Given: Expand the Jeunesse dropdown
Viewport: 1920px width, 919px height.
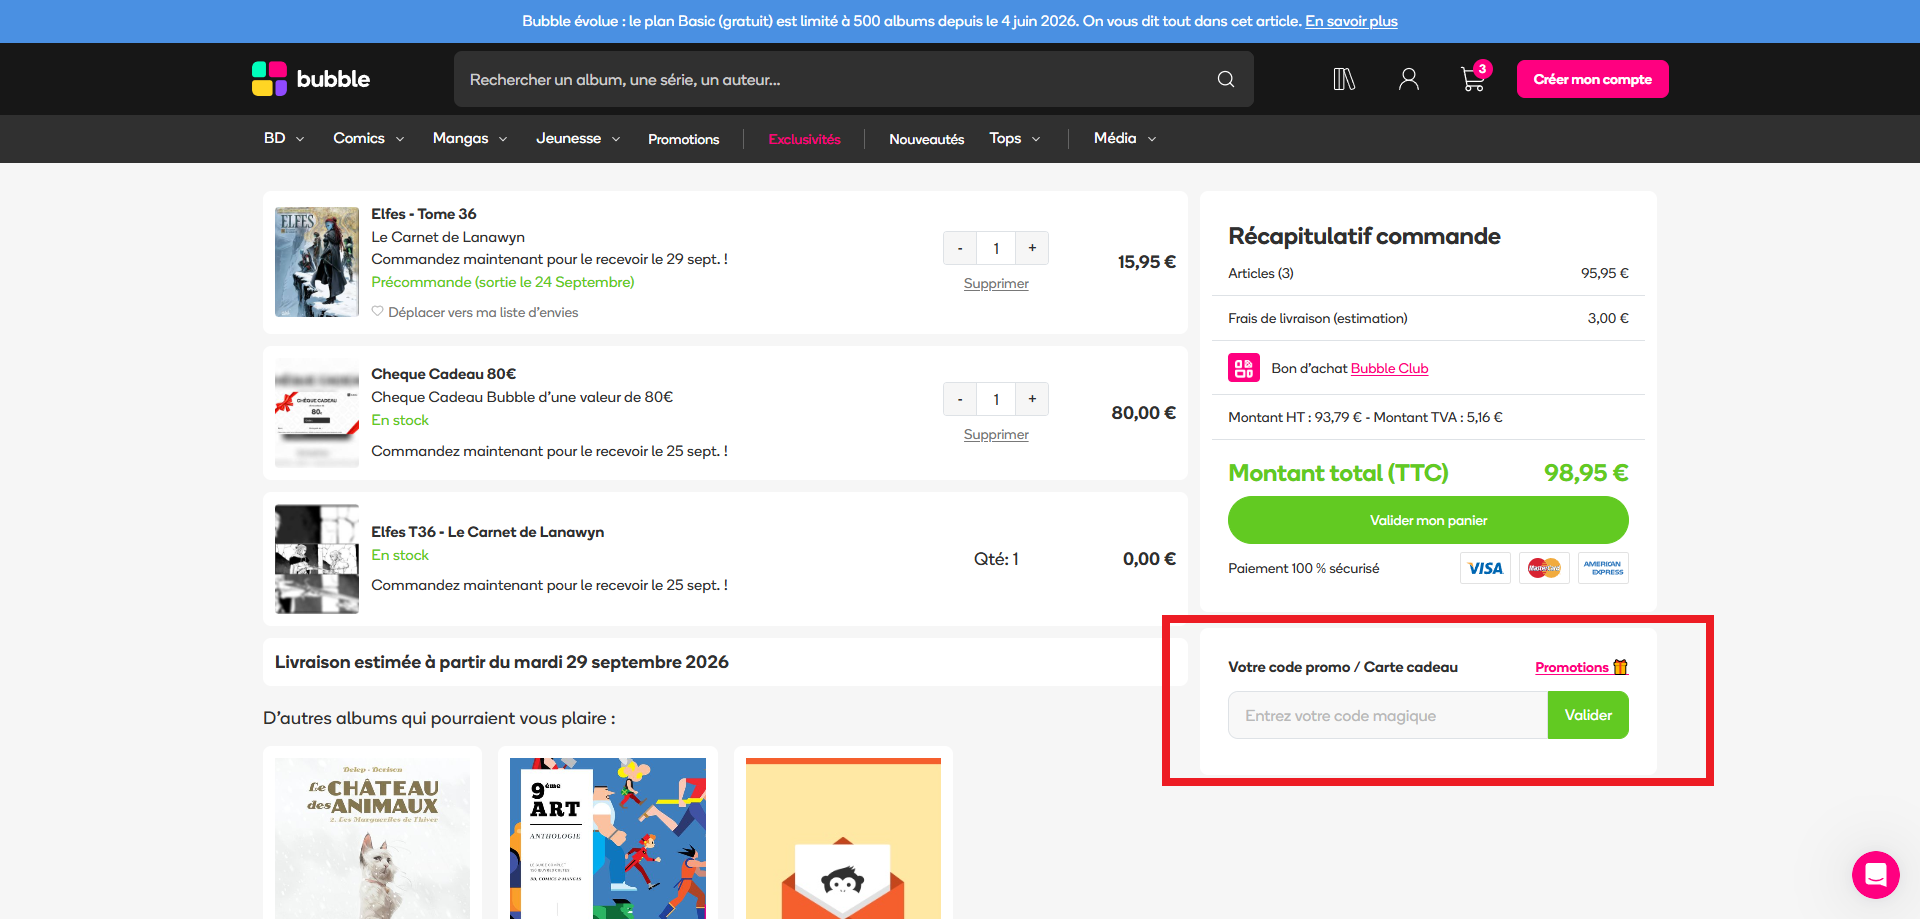Looking at the screenshot, I should coord(578,138).
